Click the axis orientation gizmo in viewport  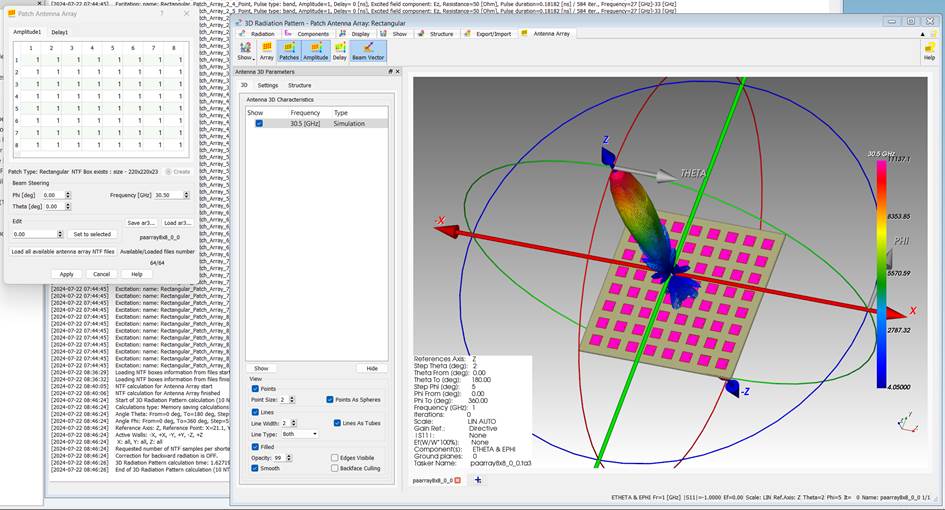907,421
